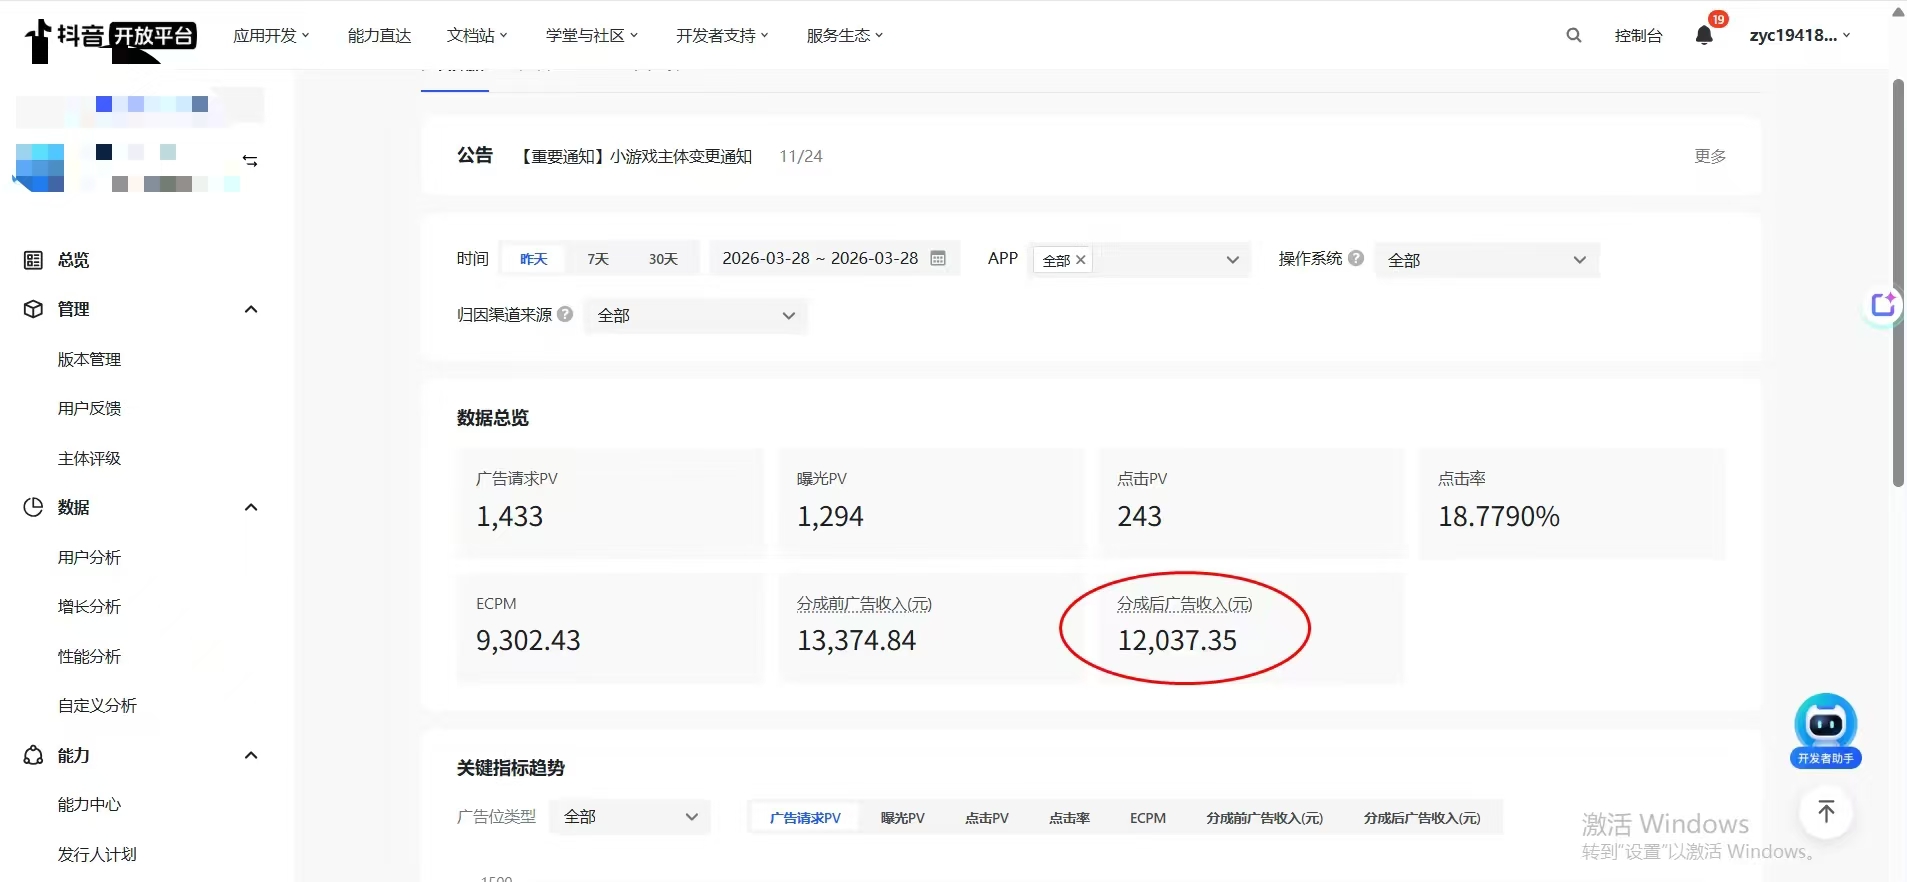Open 发行人计划 in sidebar
Image resolution: width=1907 pixels, height=882 pixels.
[97, 854]
